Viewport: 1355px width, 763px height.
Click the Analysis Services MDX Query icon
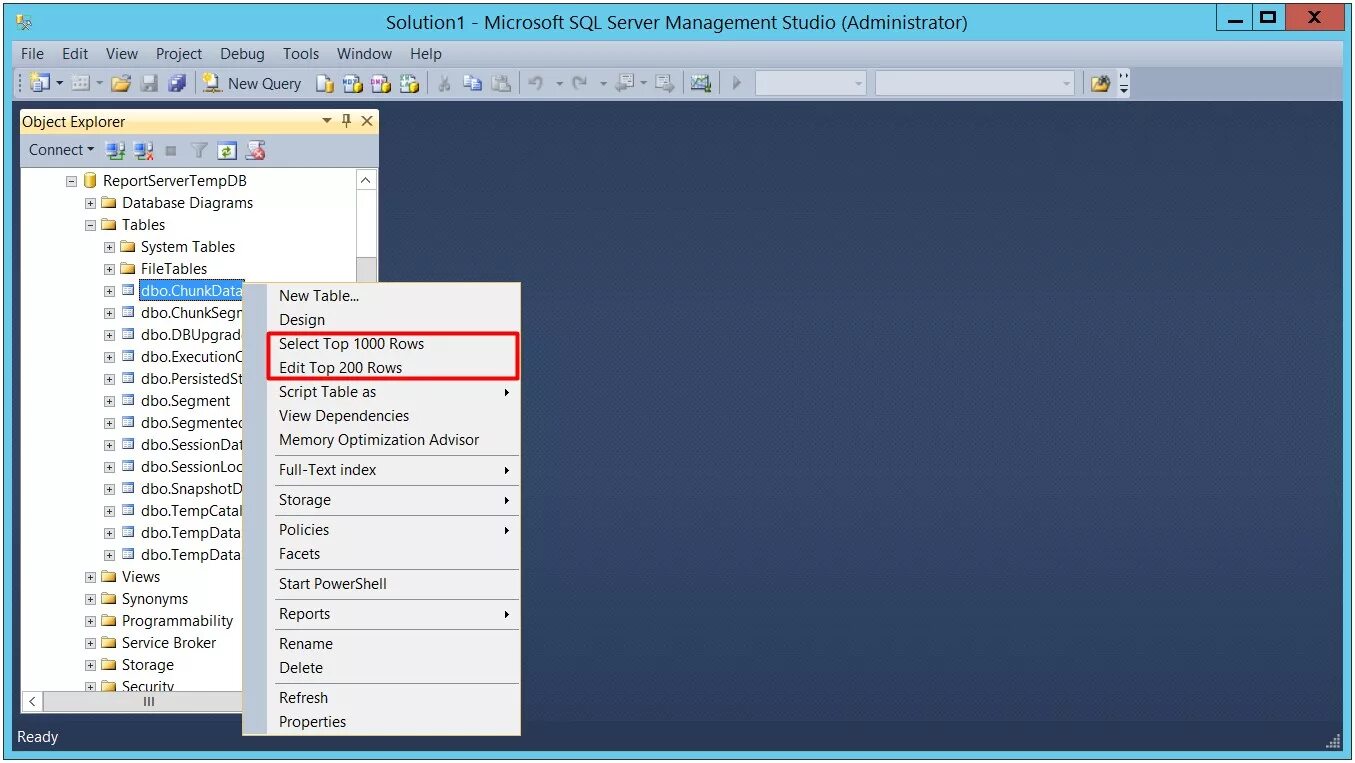point(353,84)
